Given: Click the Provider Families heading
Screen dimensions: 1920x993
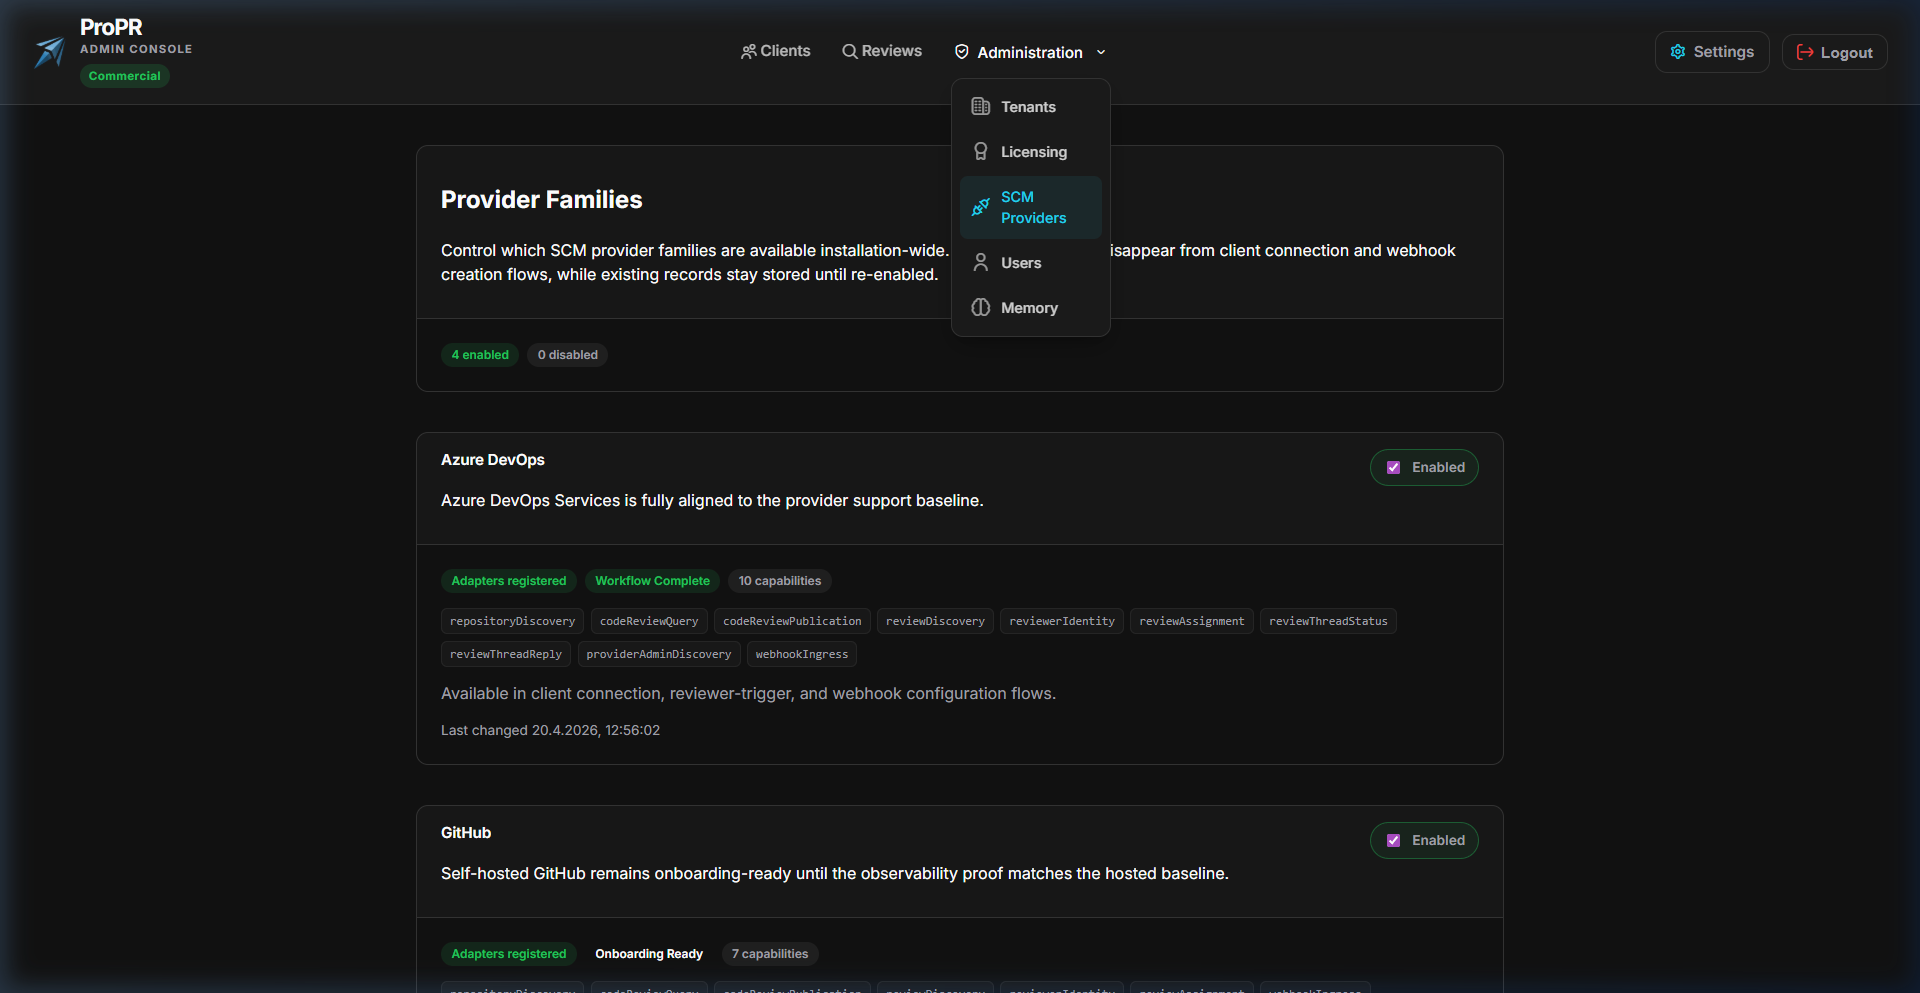Looking at the screenshot, I should click(x=542, y=200).
